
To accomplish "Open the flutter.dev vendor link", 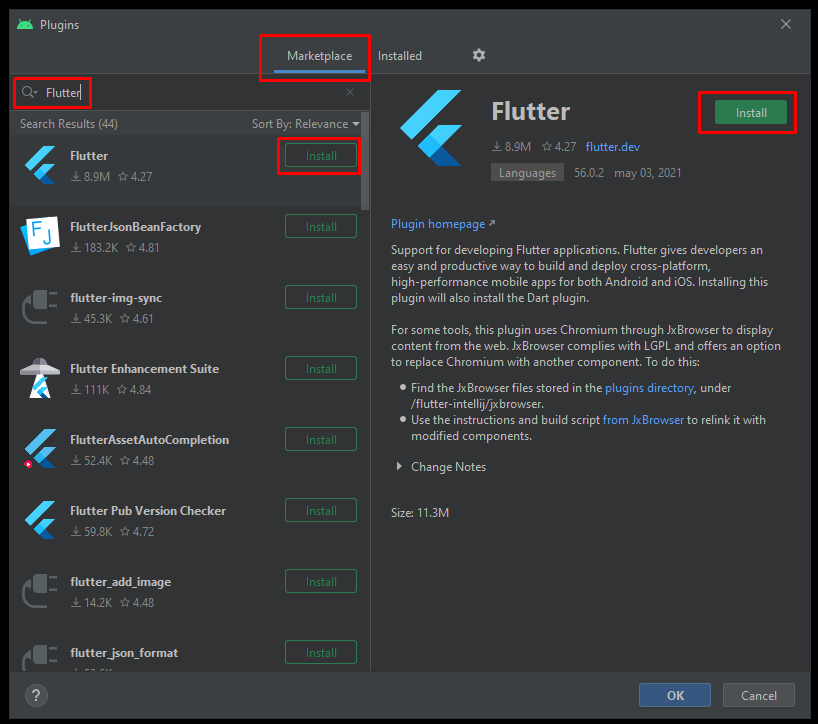I will (x=612, y=147).
